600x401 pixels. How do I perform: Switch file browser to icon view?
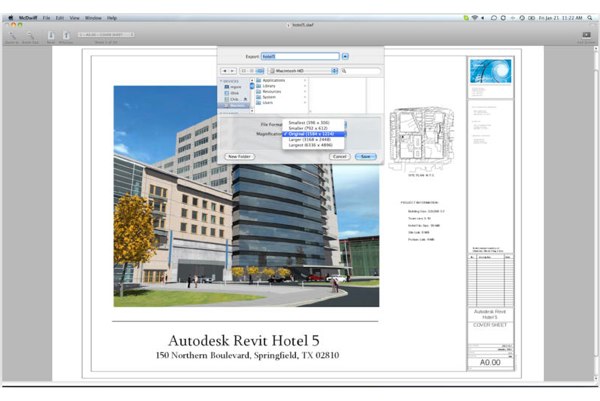click(x=243, y=71)
